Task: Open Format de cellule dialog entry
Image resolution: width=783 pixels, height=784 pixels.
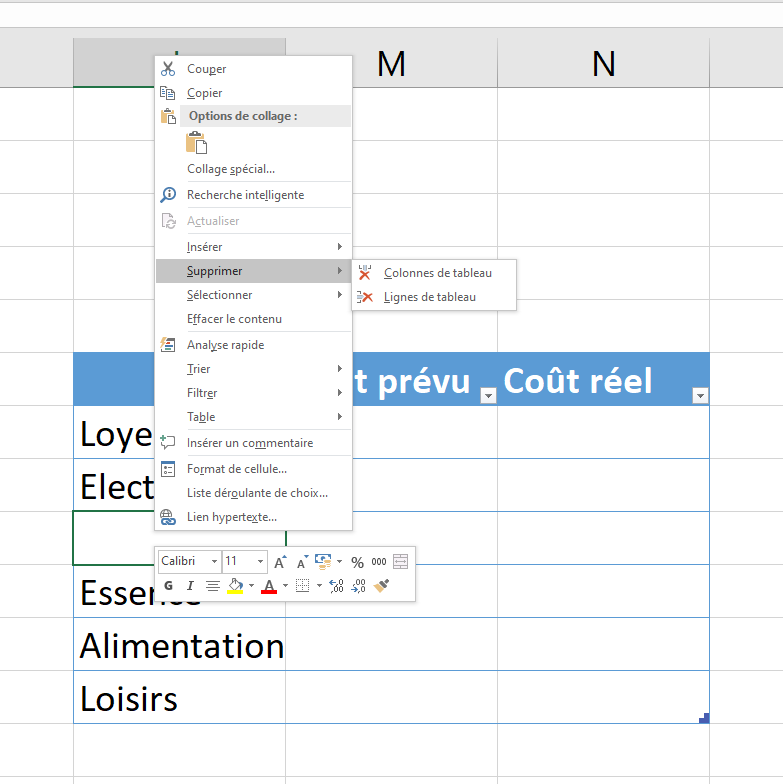Action: point(254,468)
